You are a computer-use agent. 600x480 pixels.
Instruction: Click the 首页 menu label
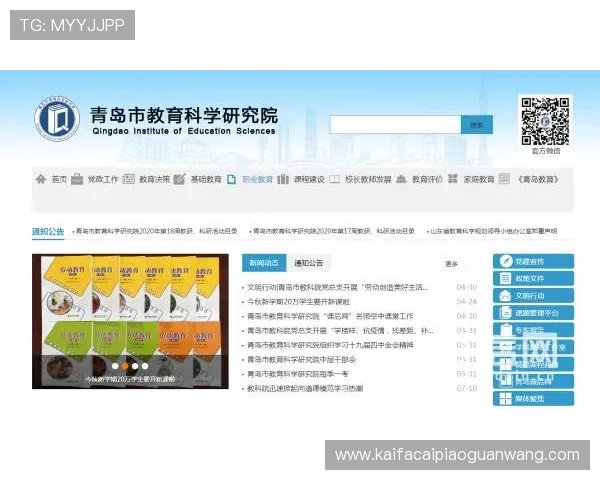[59, 179]
